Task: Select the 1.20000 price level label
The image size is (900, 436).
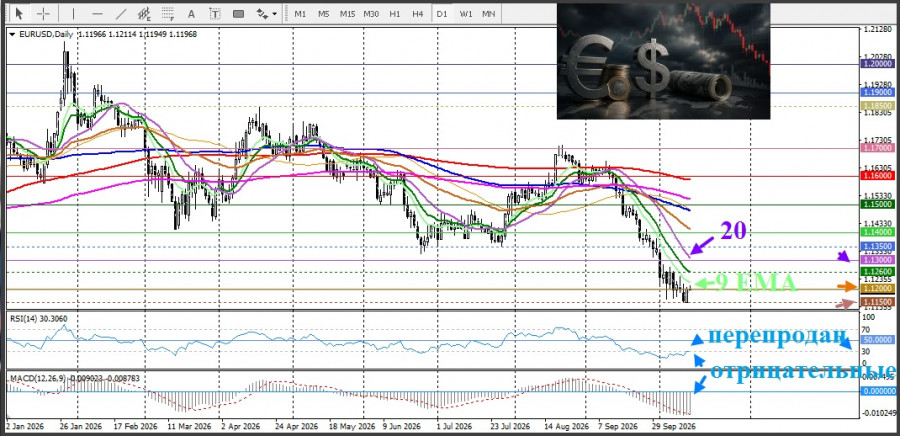Action: [x=877, y=65]
